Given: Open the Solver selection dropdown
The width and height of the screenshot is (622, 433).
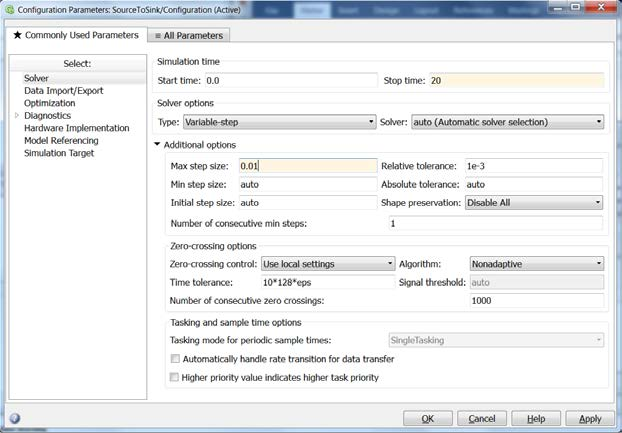Looking at the screenshot, I should point(507,122).
